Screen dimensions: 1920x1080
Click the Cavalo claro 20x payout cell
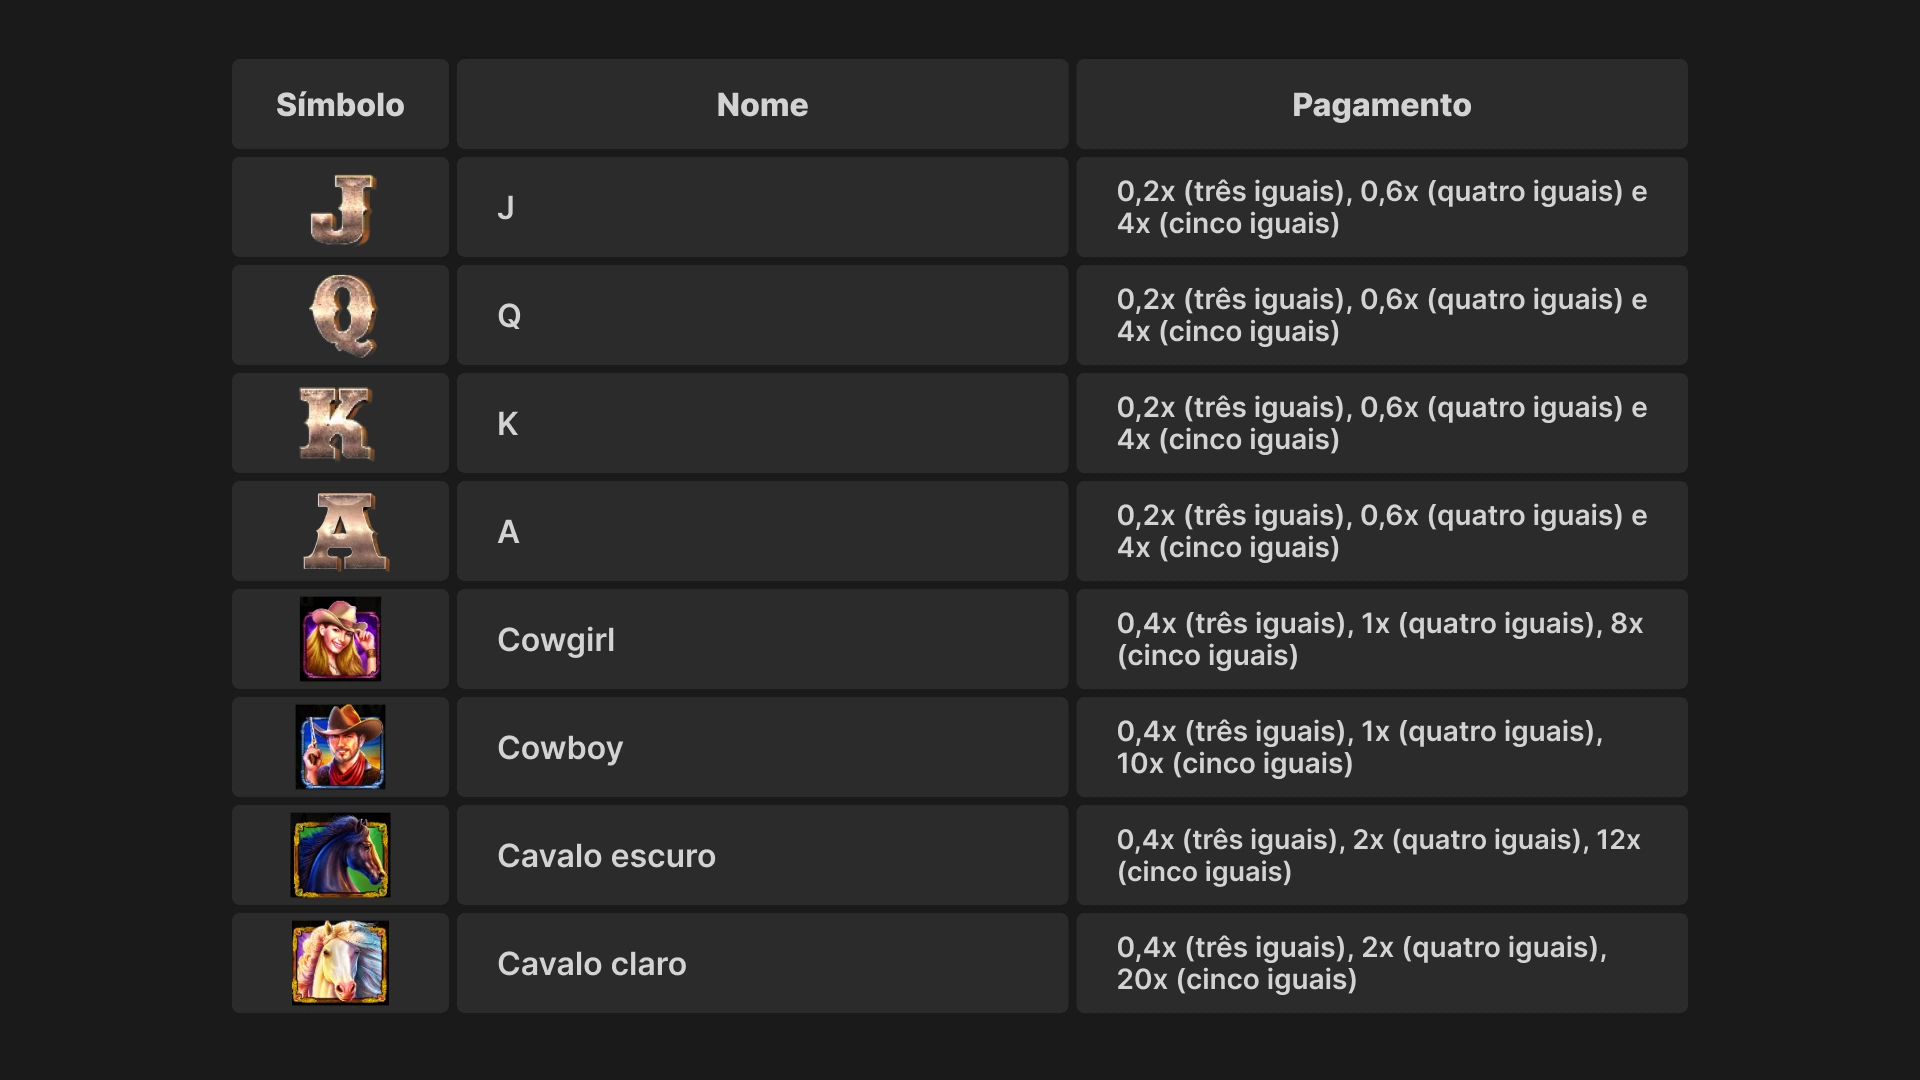point(1381,963)
